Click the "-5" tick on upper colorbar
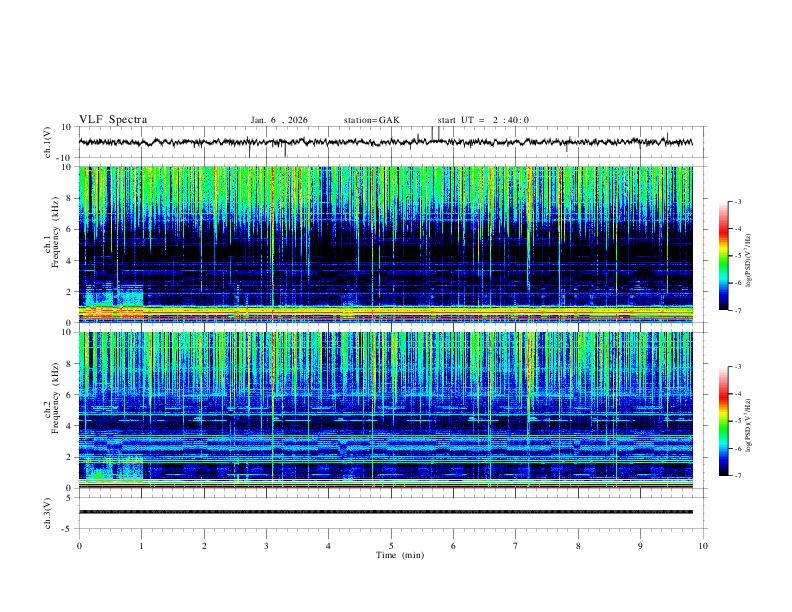792x612 pixels. (x=737, y=256)
